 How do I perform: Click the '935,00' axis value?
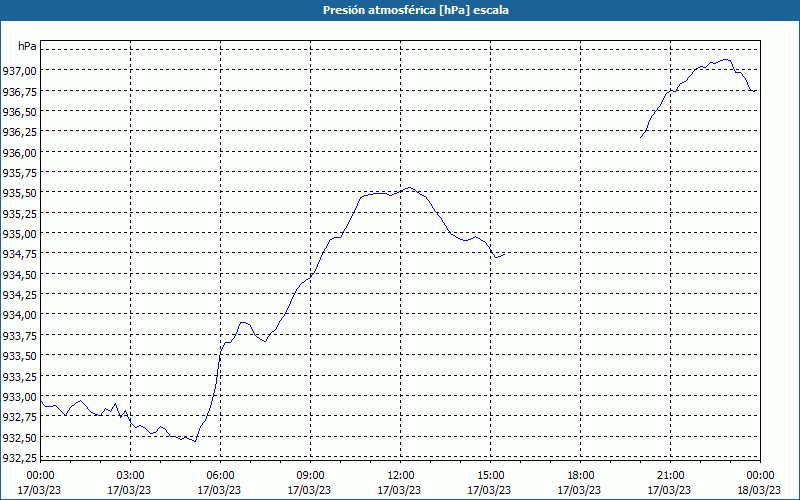[x=19, y=234]
